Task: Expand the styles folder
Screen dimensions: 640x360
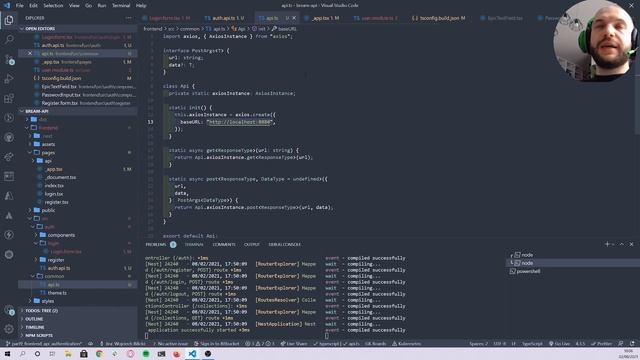Action: click(48, 301)
